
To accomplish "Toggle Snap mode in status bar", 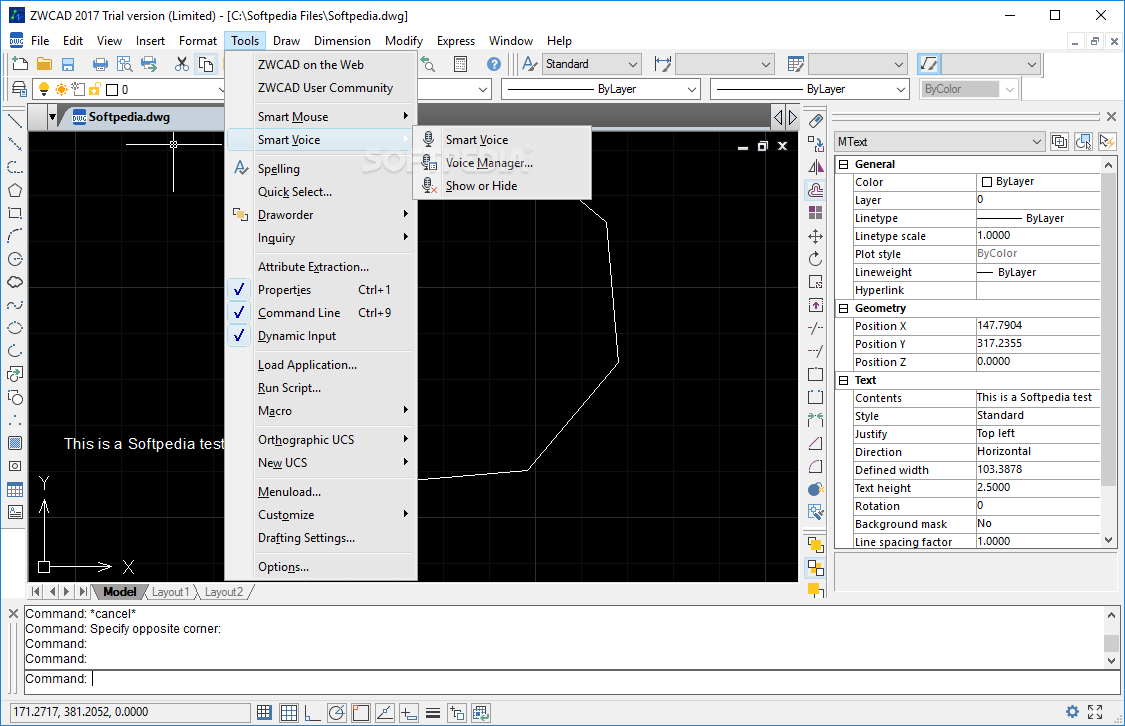I will (264, 712).
